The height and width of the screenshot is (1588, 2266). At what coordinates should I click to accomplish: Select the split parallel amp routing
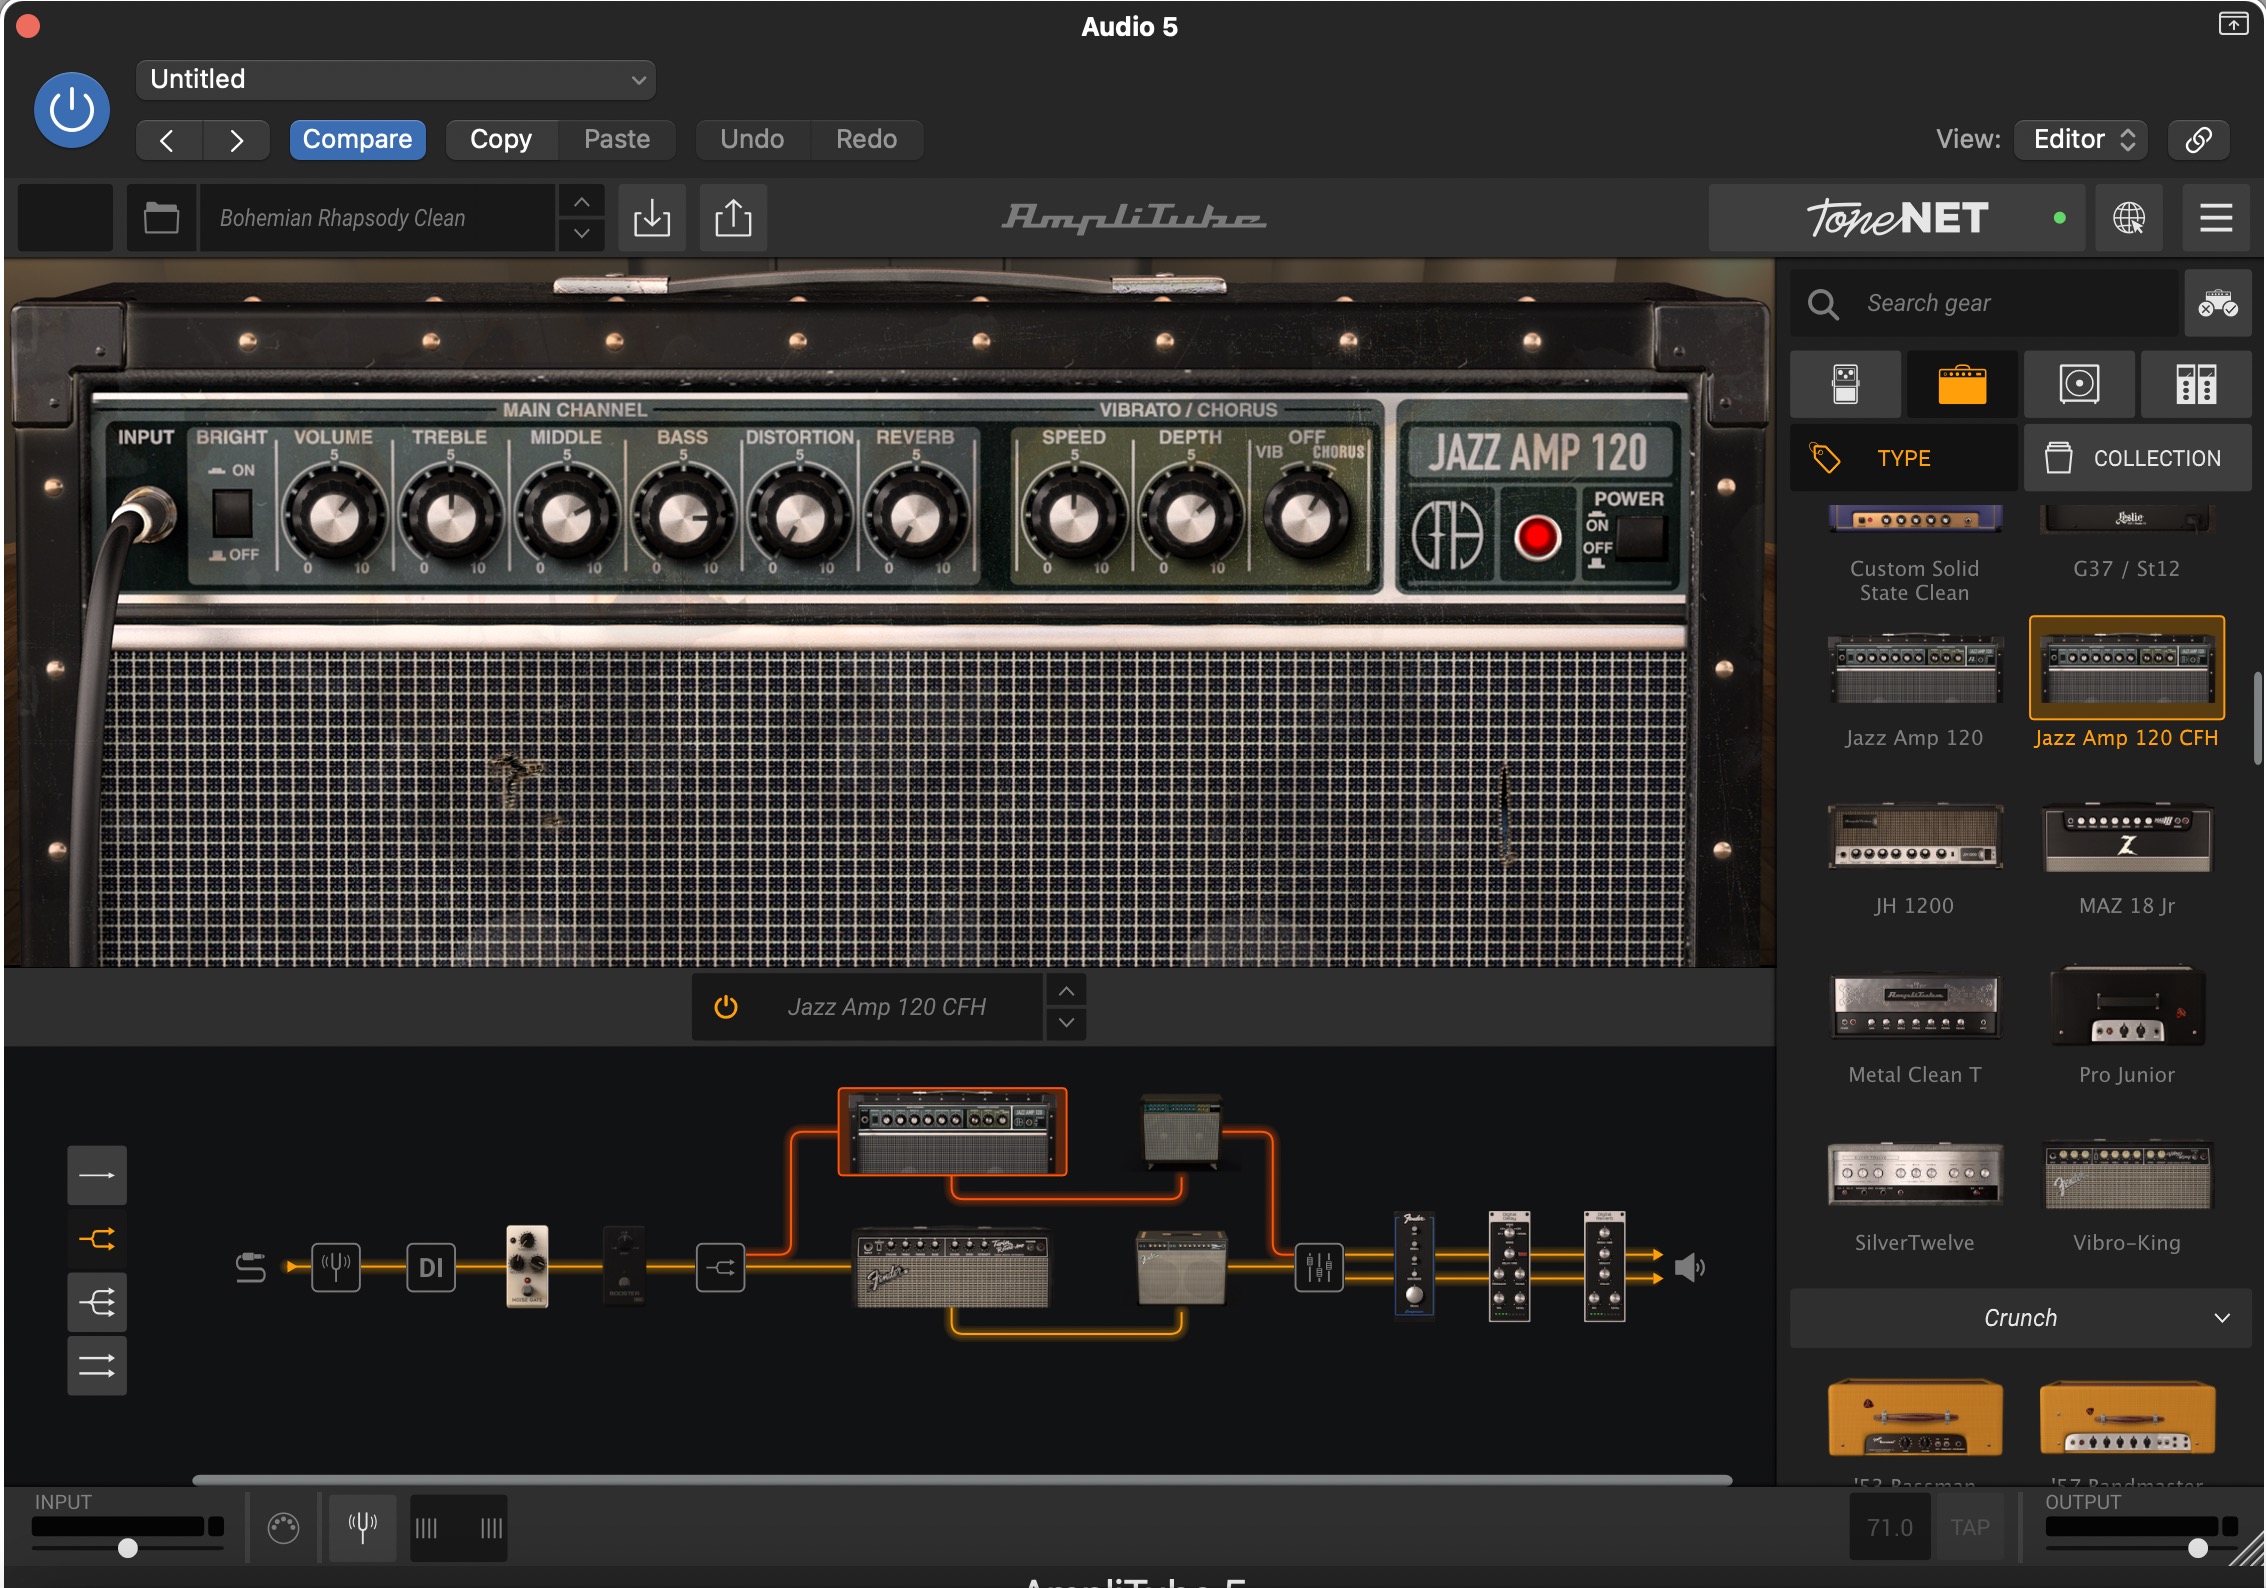pos(97,1239)
